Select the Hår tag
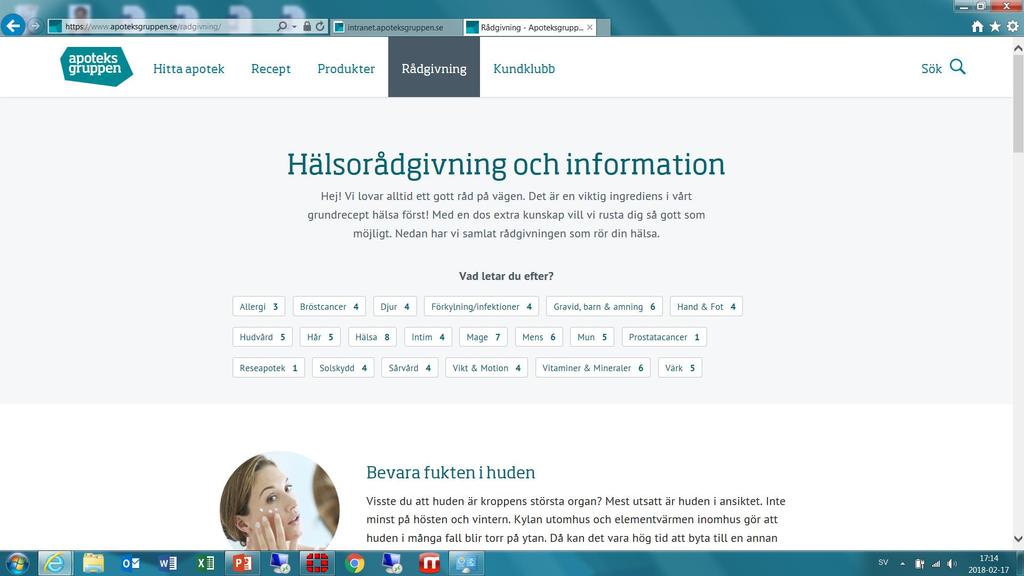Viewport: 1024px width, 576px height. [x=320, y=338]
